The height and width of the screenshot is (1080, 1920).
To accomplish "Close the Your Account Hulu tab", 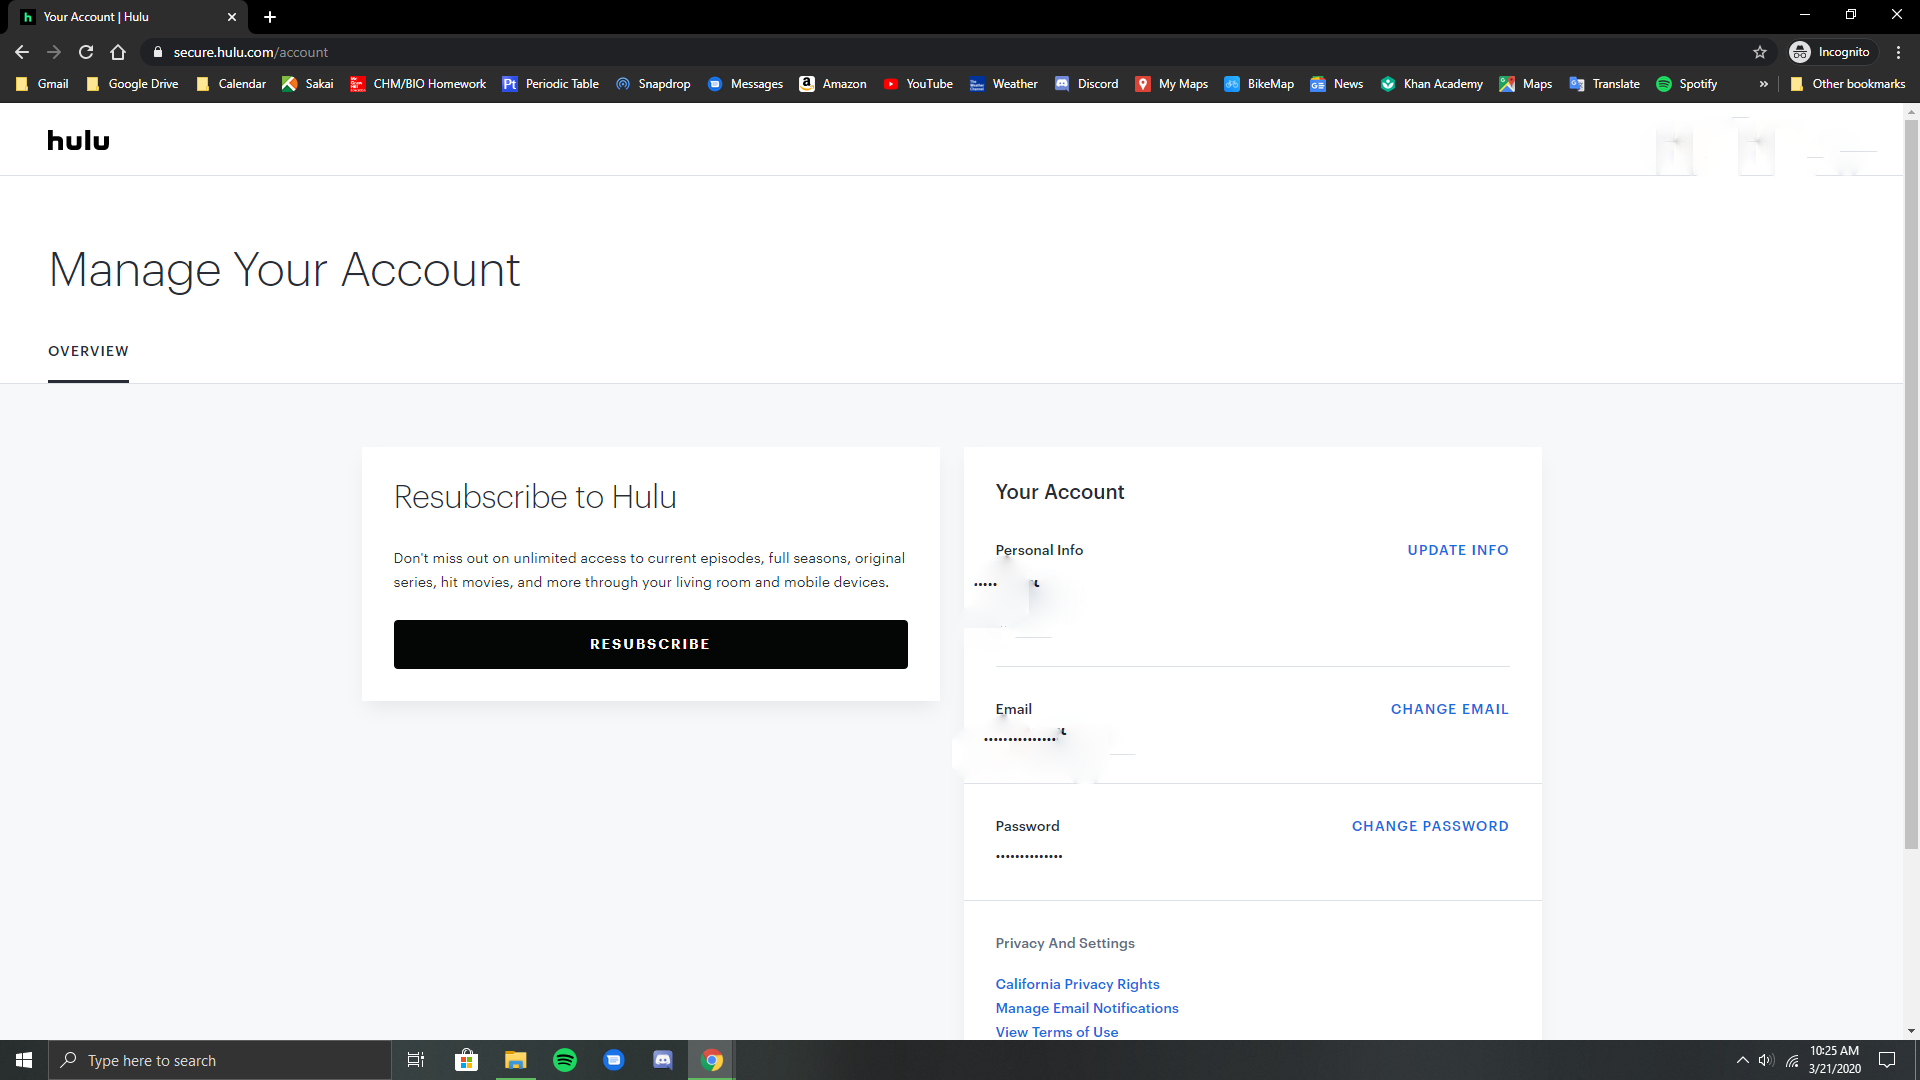I will pyautogui.click(x=232, y=17).
